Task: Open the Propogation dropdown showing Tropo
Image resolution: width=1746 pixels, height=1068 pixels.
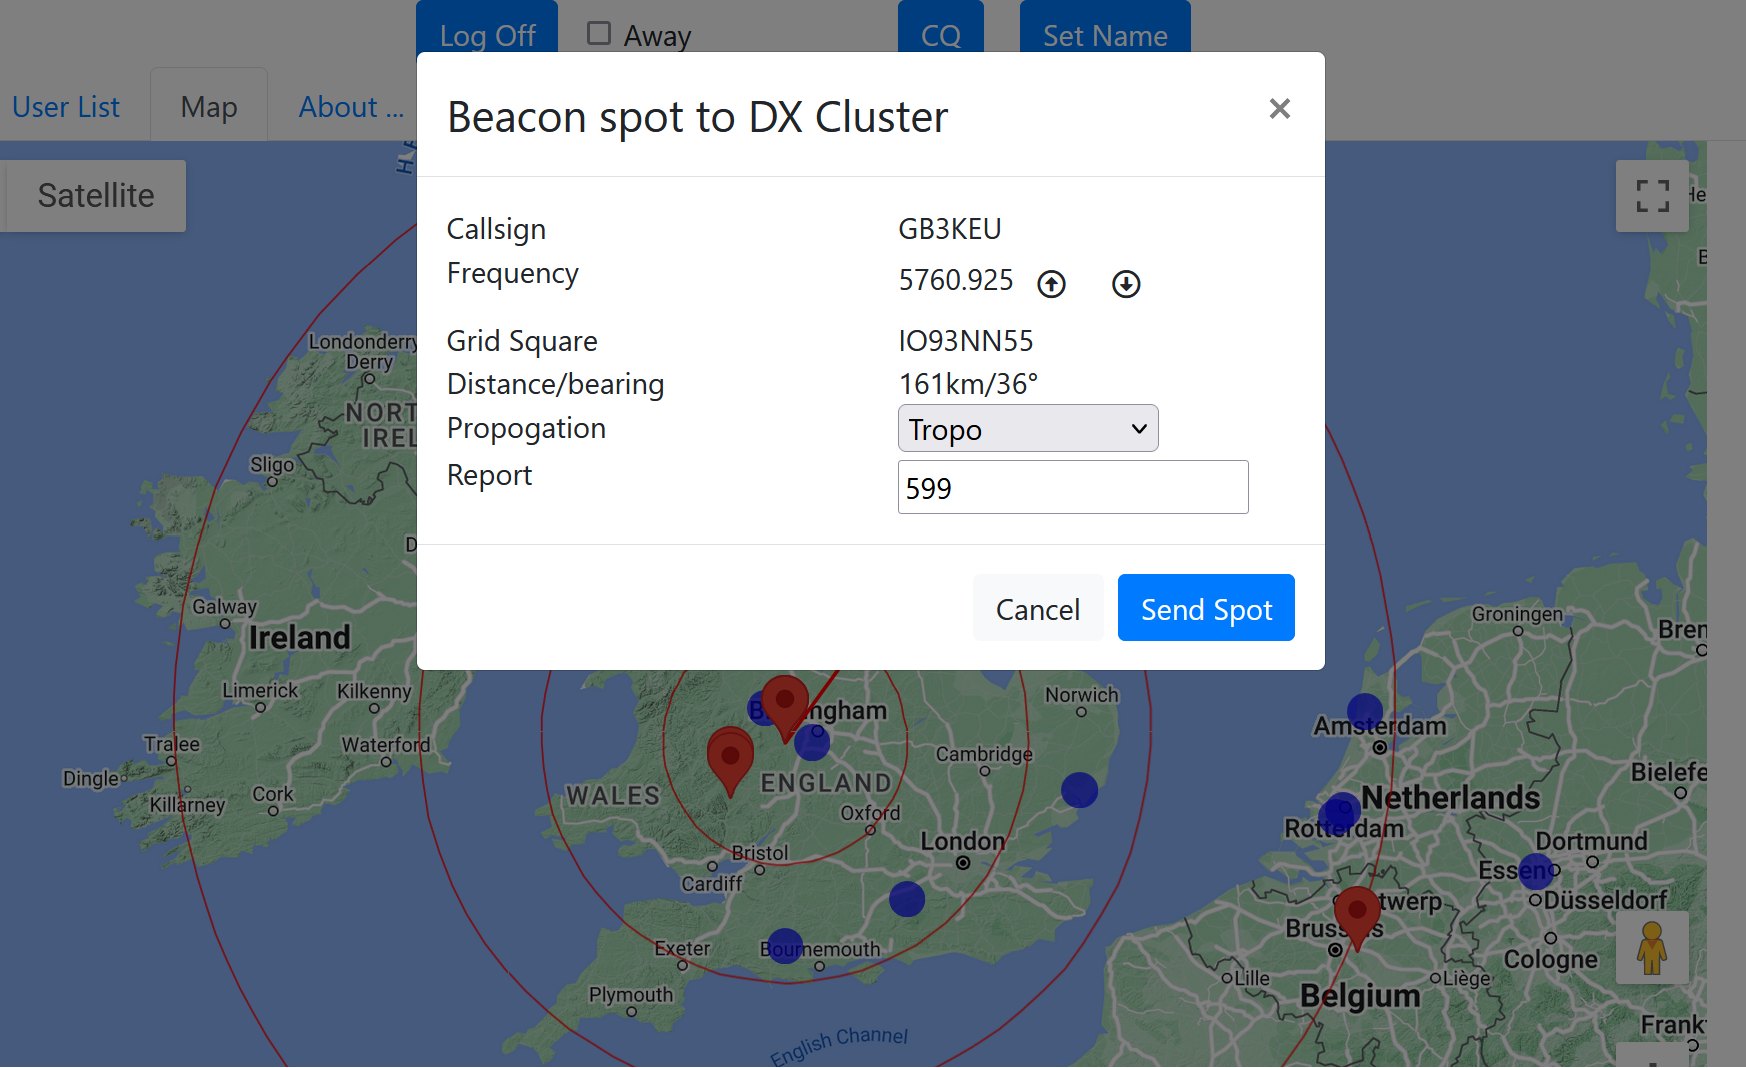Action: (x=1028, y=428)
